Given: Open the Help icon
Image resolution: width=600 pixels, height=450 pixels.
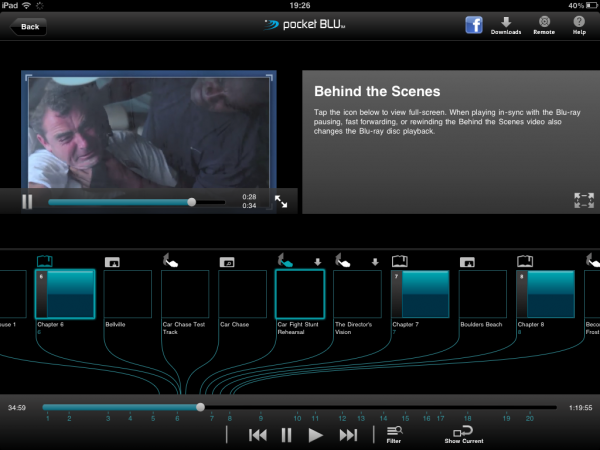Looking at the screenshot, I should (579, 25).
